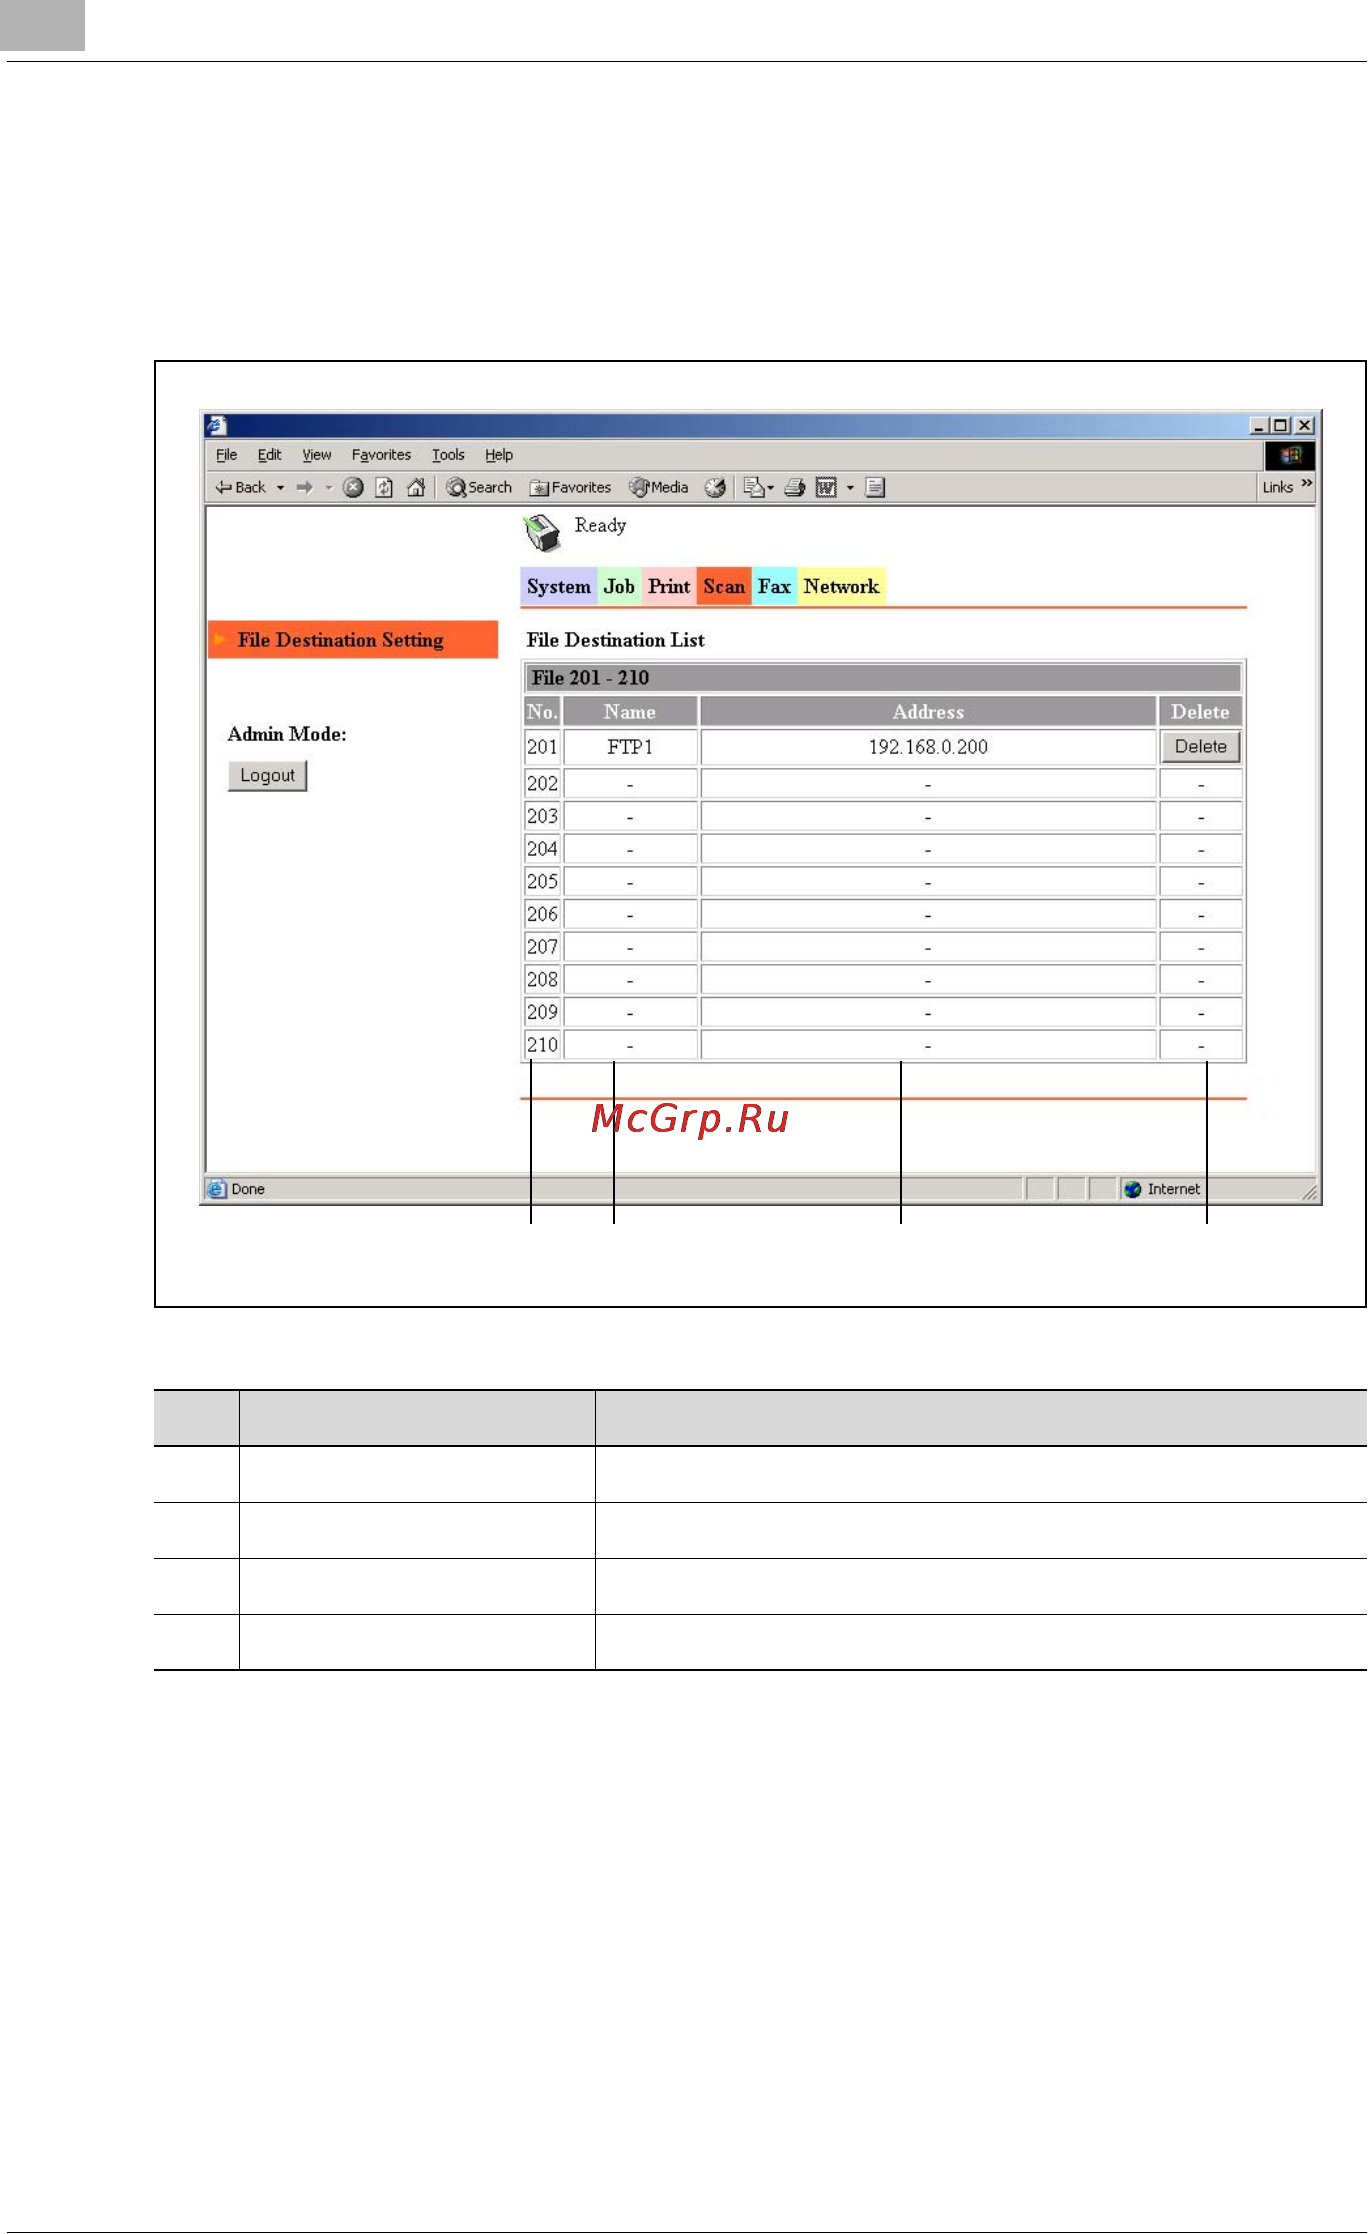Click the Back arrow button
1368x2234 pixels.
click(240, 487)
